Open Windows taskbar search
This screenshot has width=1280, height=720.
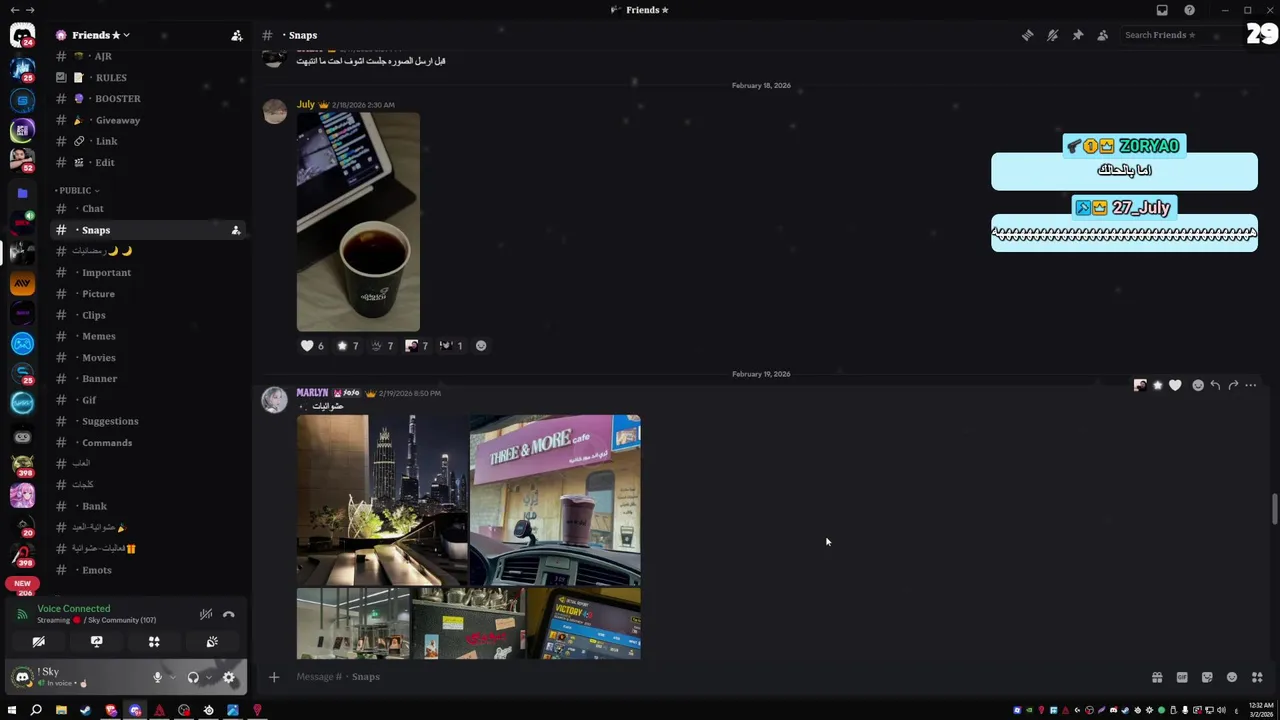(x=36, y=710)
